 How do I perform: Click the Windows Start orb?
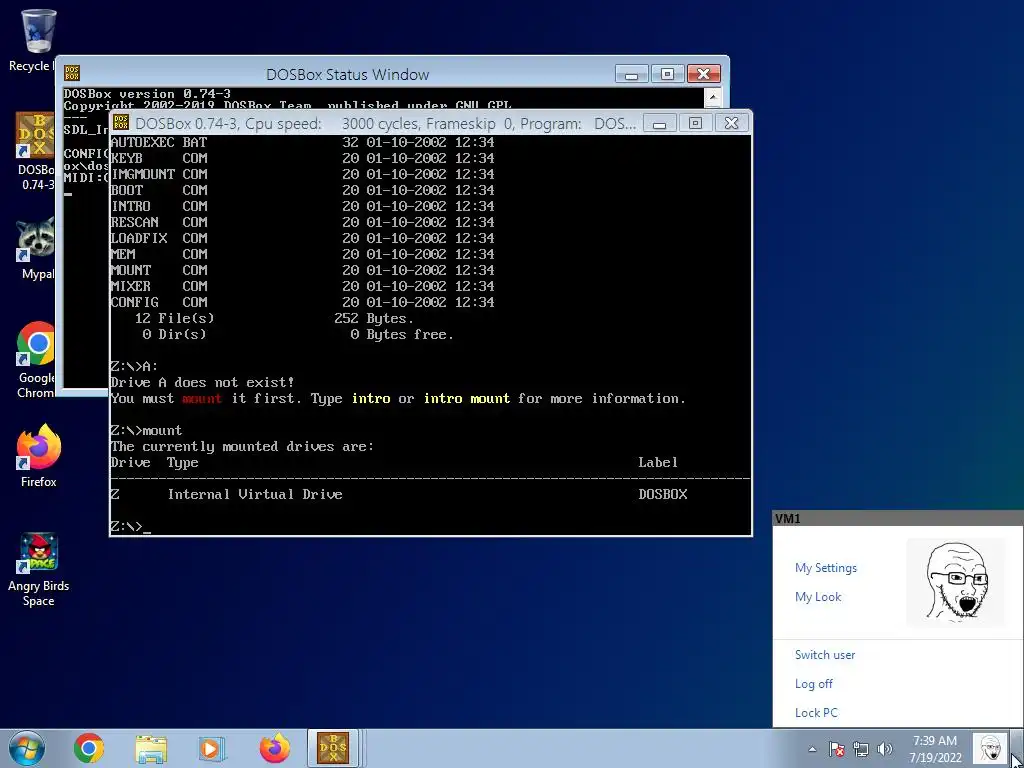[x=25, y=748]
